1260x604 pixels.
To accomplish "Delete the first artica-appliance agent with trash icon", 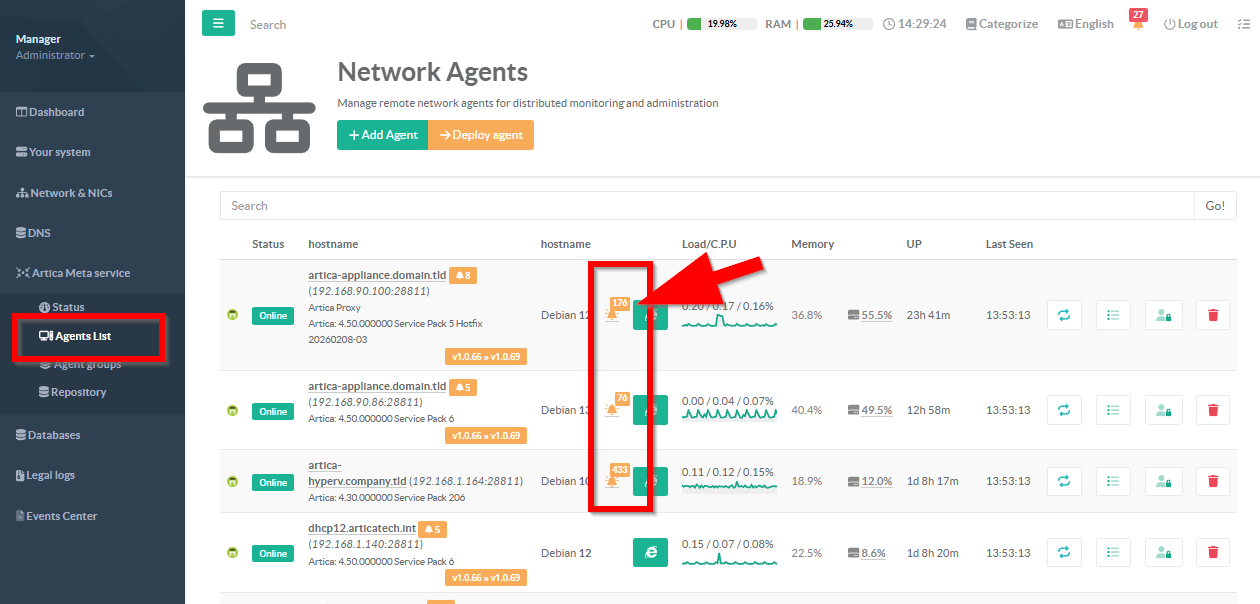I will pyautogui.click(x=1213, y=315).
